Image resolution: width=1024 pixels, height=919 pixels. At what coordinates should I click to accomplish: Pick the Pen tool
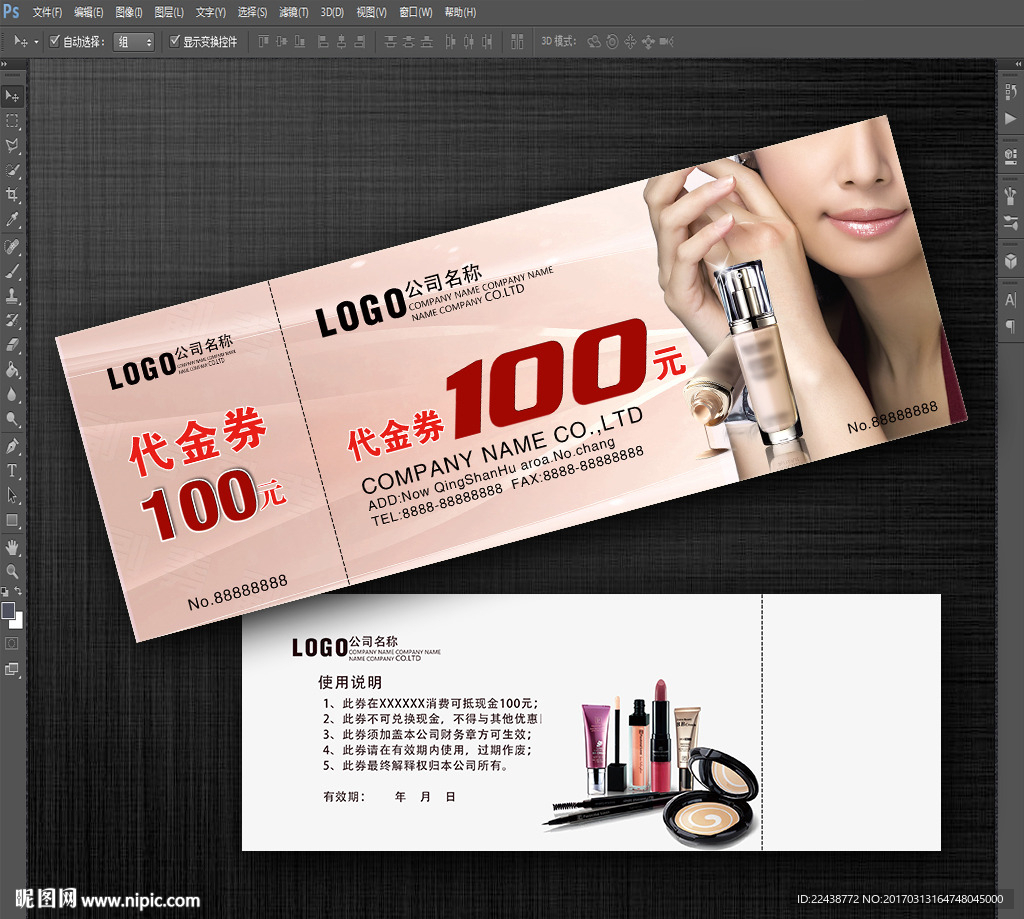tap(12, 447)
